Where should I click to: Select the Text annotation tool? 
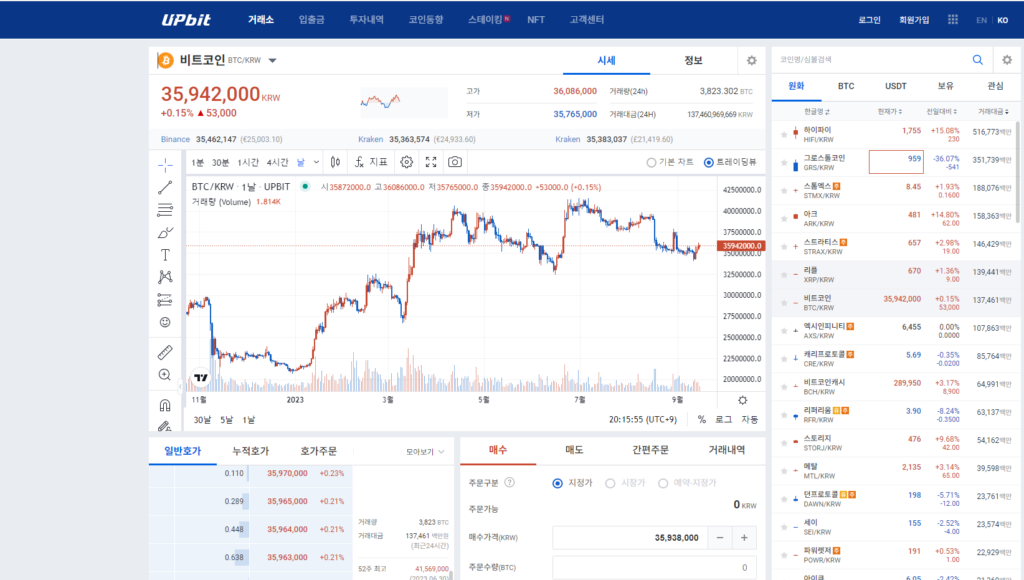pyautogui.click(x=165, y=255)
